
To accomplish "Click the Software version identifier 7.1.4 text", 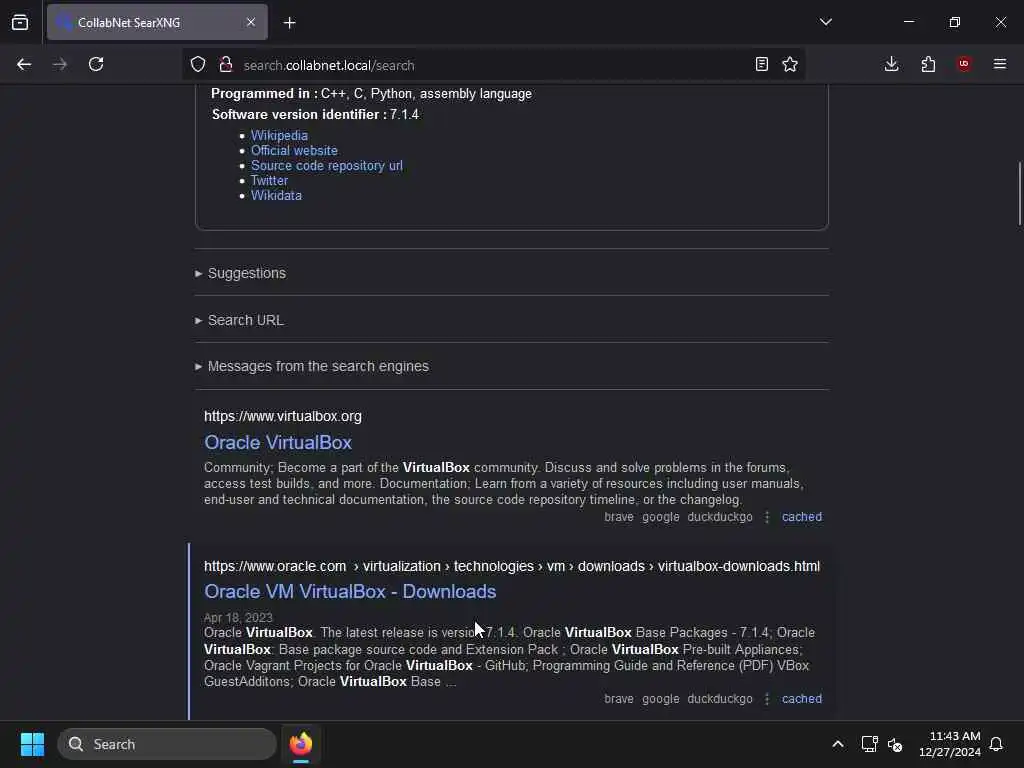I will [315, 114].
